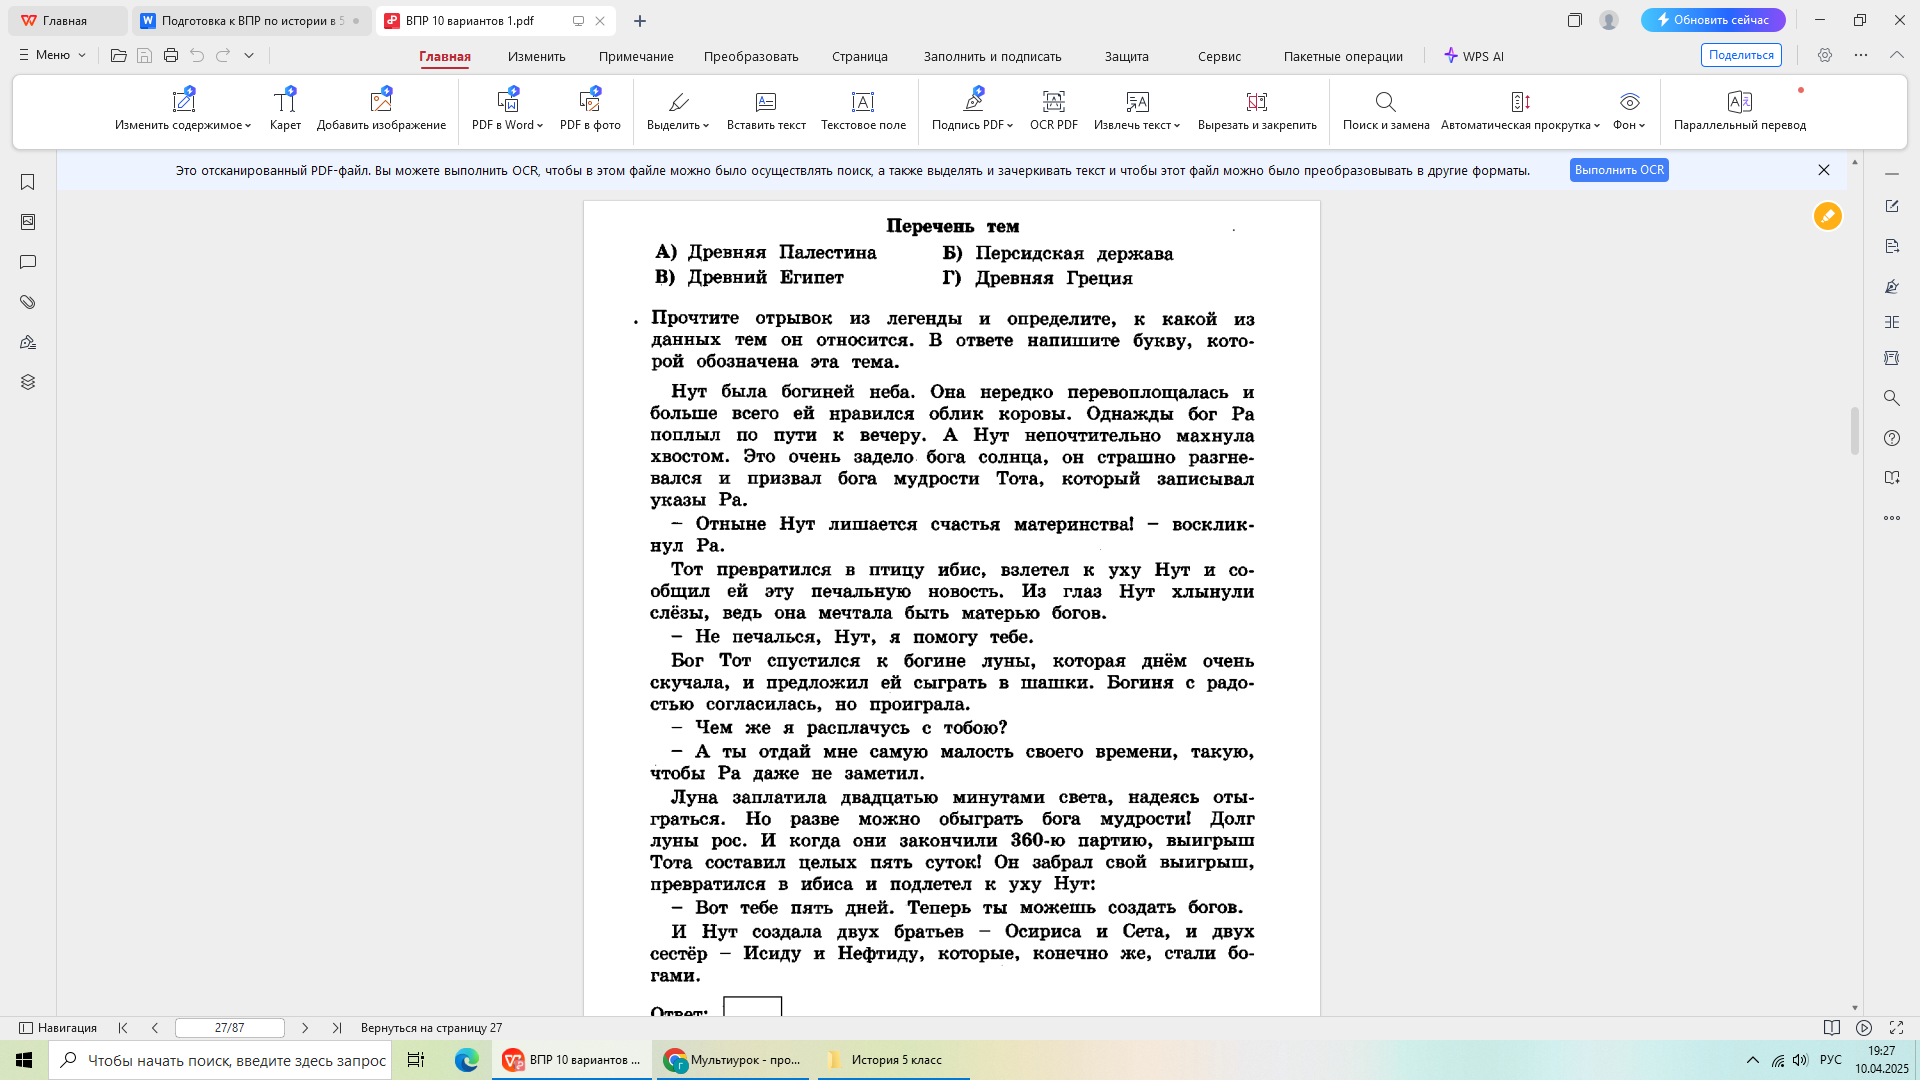1920x1080 pixels.
Task: Open Microsoft Edge from taskbar
Action: pos(467,1060)
